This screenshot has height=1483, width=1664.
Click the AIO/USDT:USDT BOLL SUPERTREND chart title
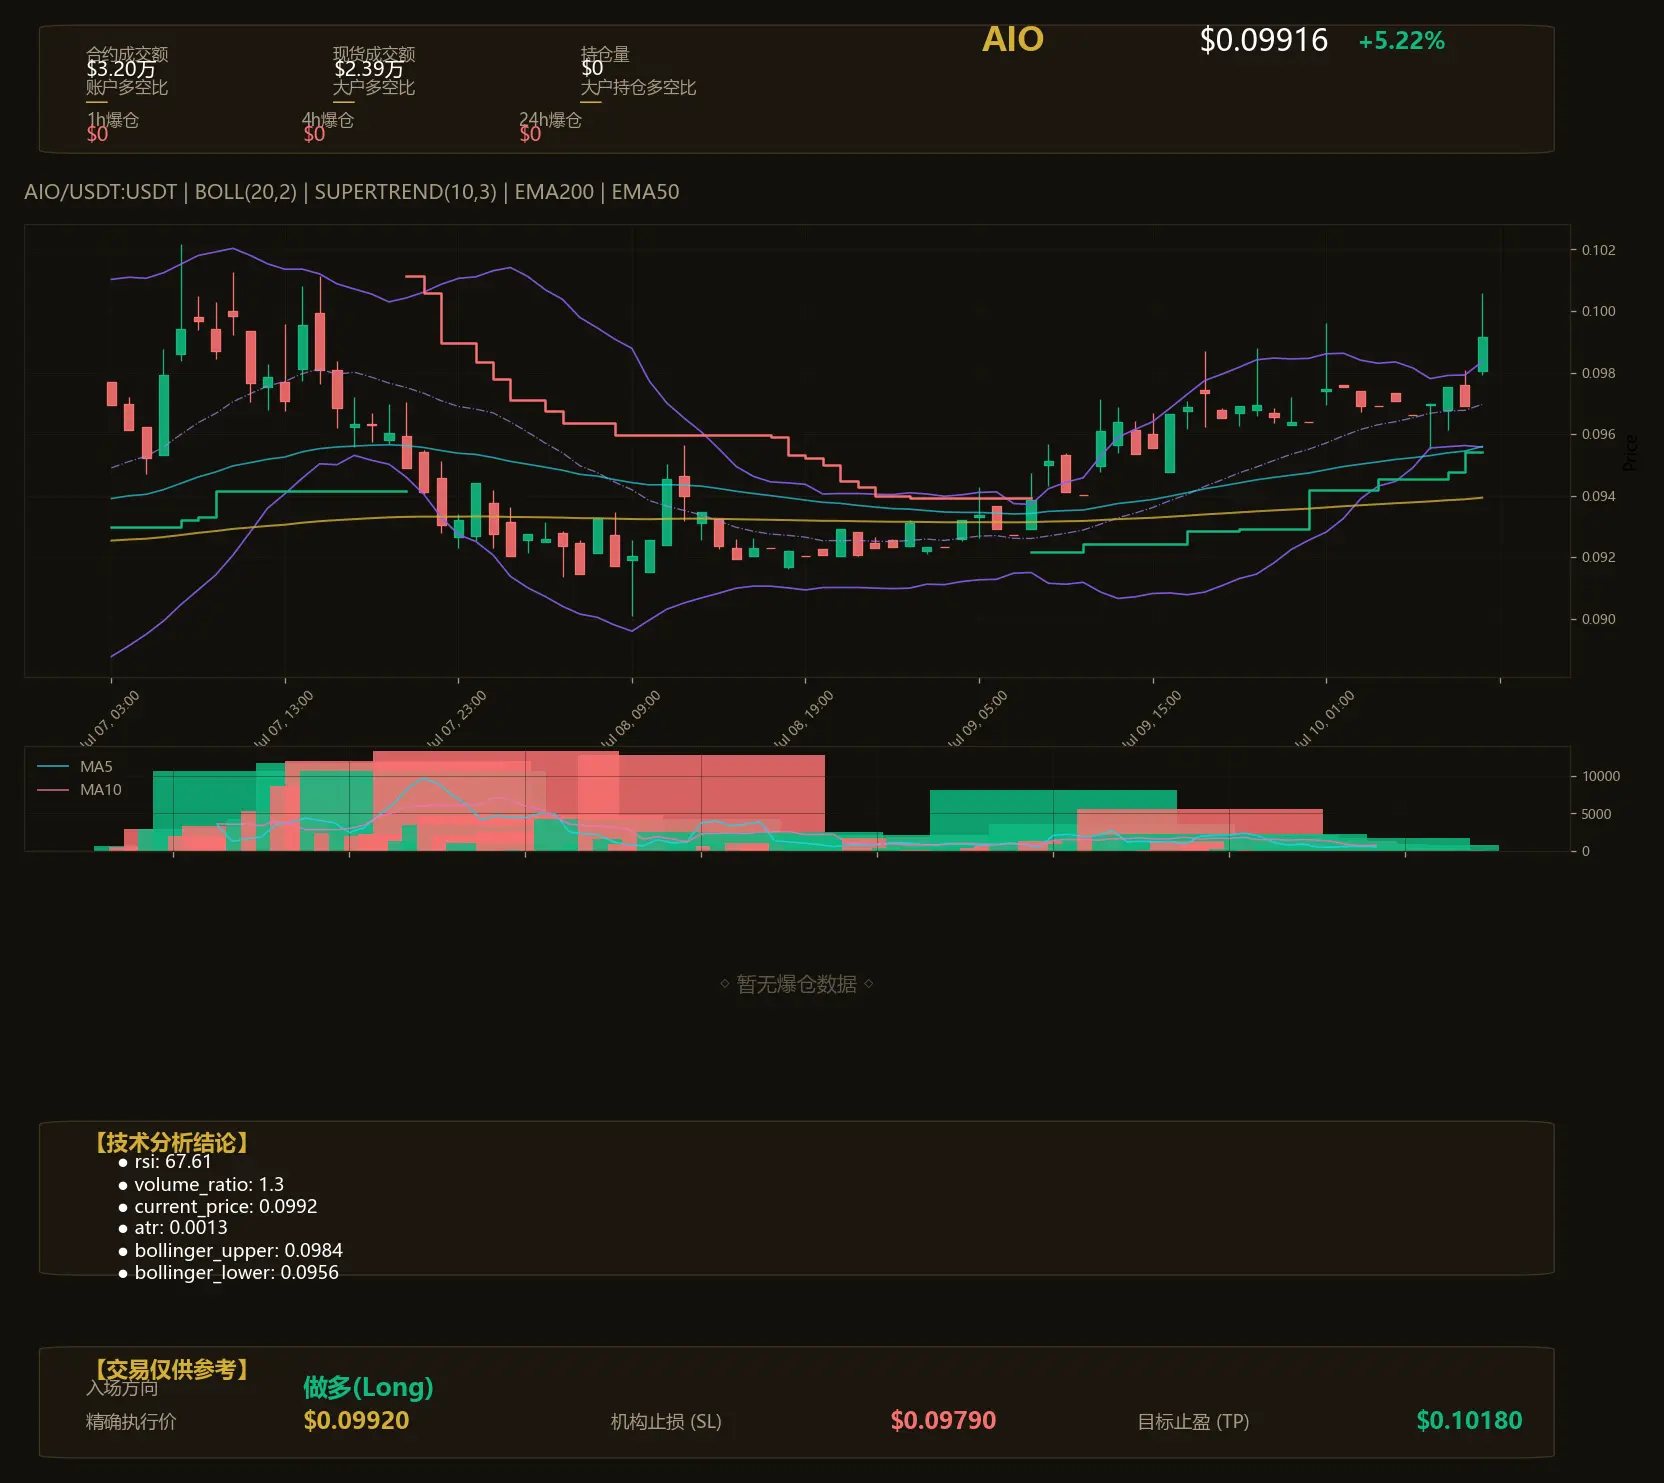coord(352,192)
